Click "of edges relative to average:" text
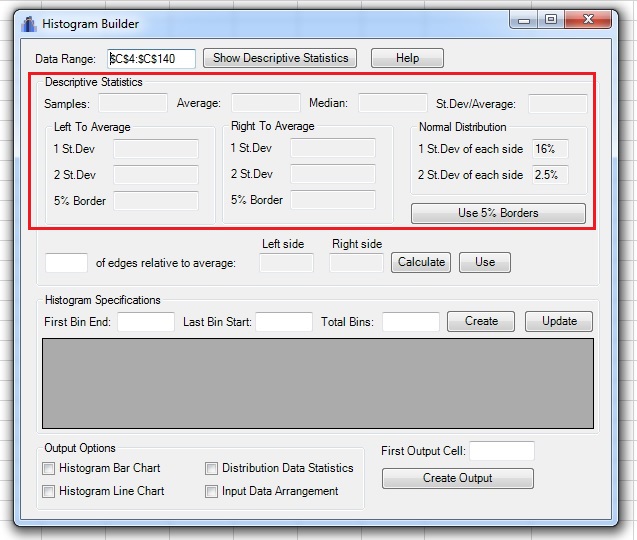This screenshot has width=637, height=540. [x=166, y=263]
